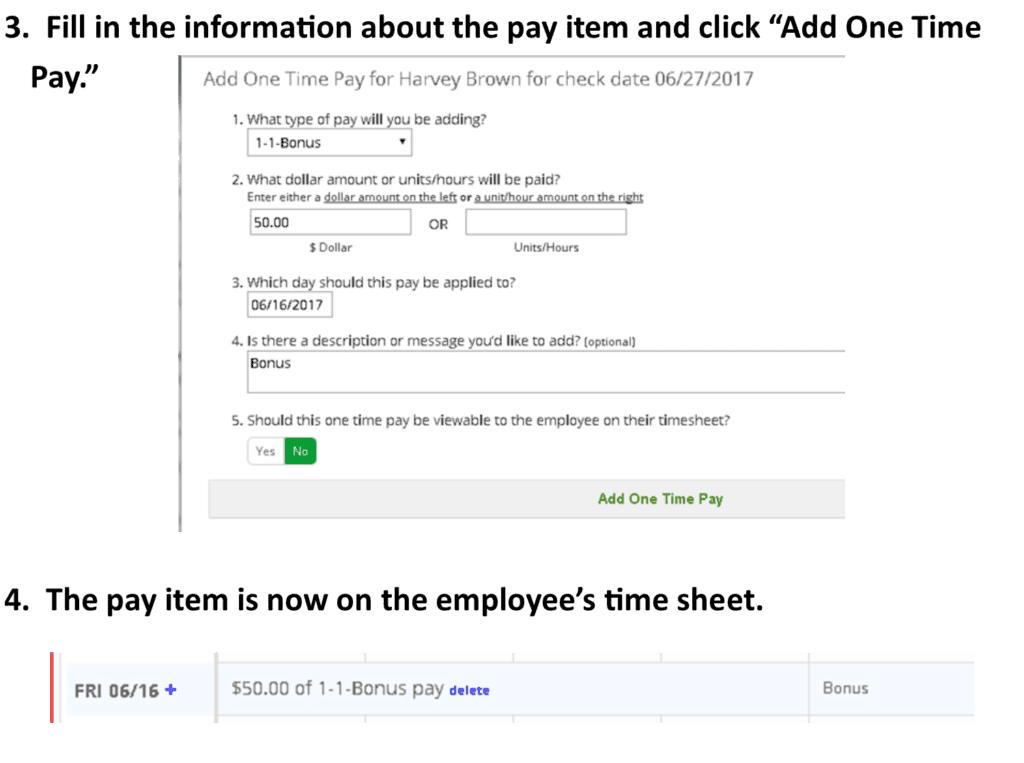The width and height of the screenshot is (1024, 763).
Task: Click the empty Units/Hours input field
Action: [546, 222]
